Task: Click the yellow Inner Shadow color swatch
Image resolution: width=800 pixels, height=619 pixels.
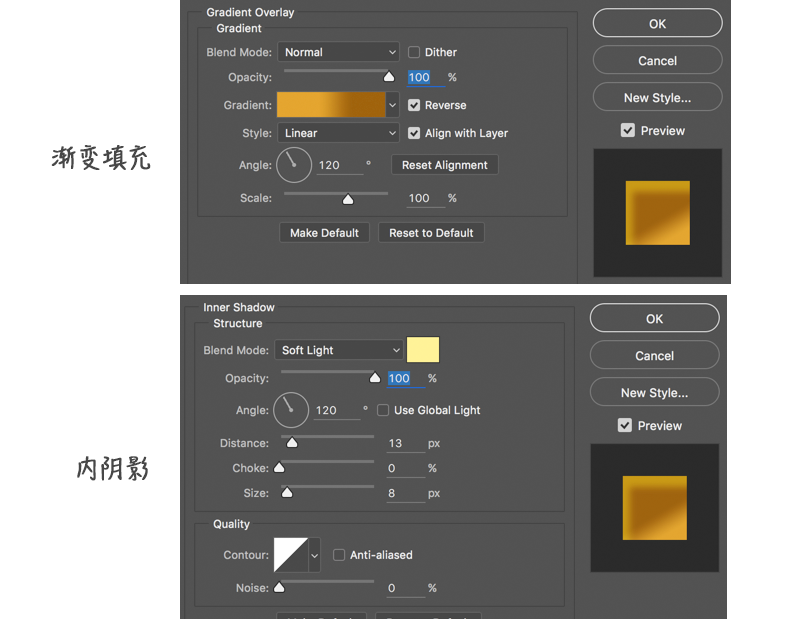Action: [423, 350]
